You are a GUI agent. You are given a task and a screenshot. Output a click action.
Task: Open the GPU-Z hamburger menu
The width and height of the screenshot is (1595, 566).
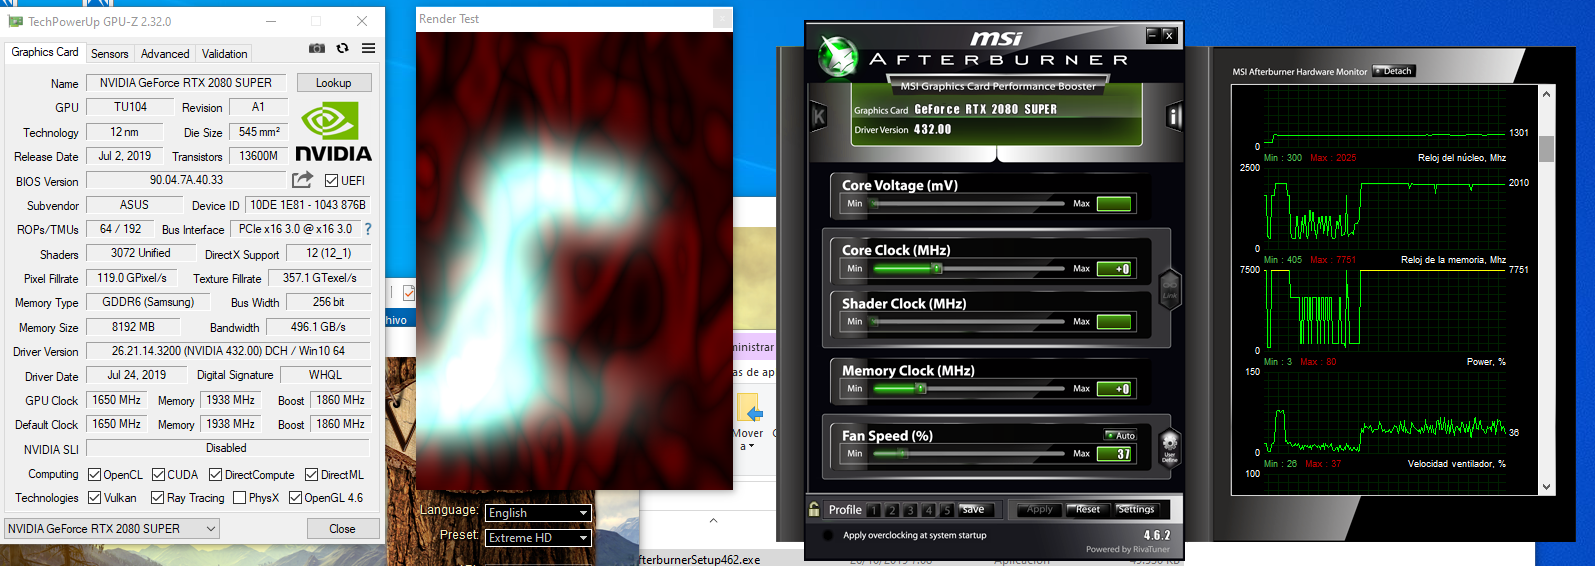coord(369,48)
